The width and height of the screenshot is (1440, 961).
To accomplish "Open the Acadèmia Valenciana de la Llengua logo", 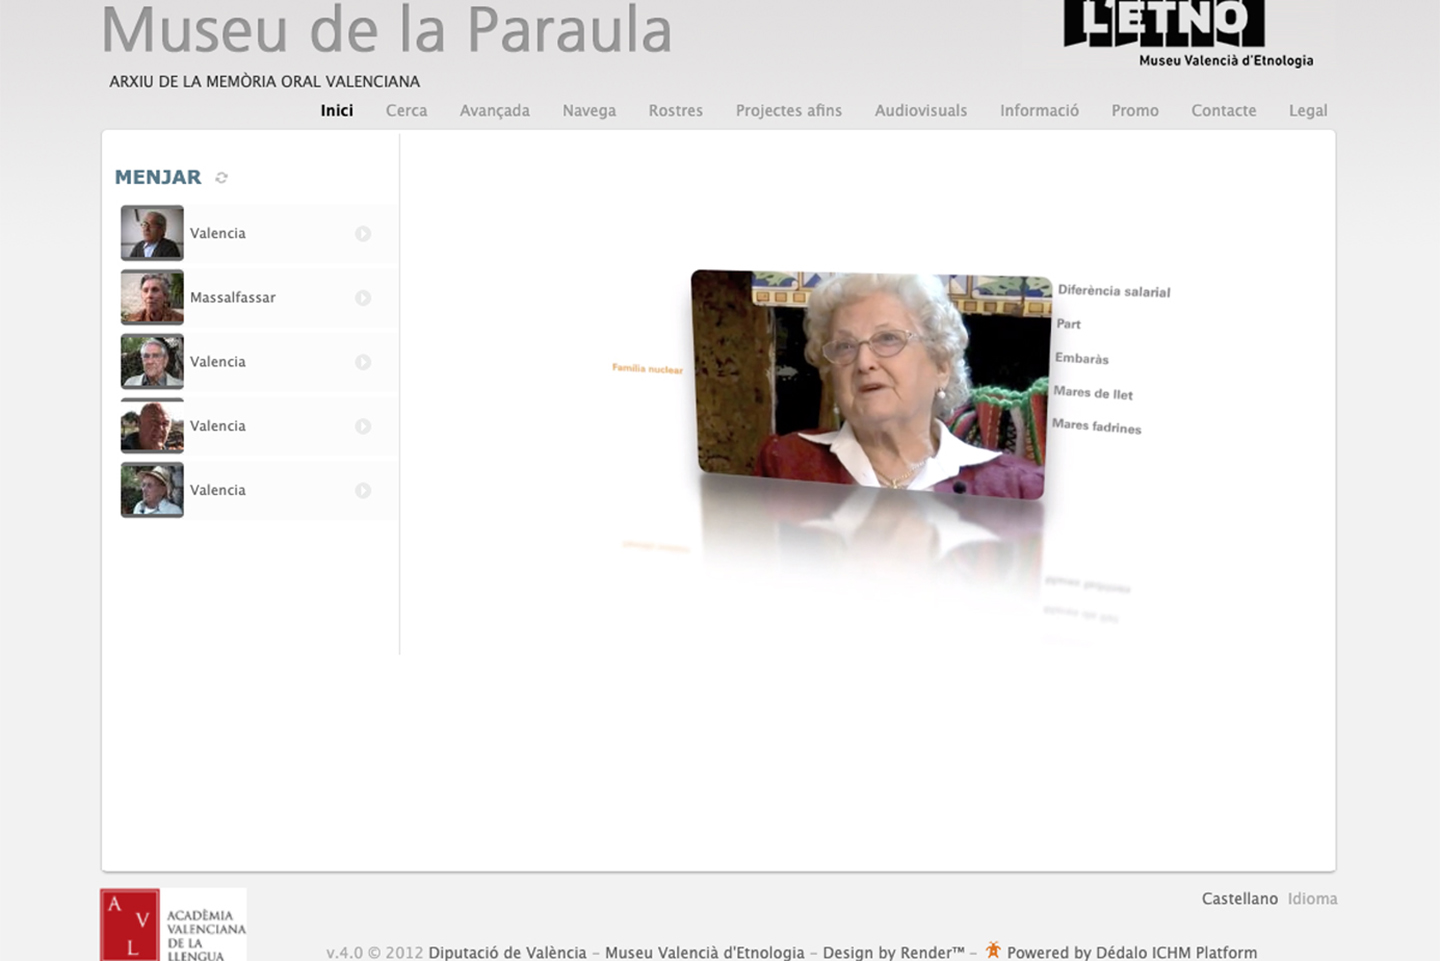I will (173, 926).
